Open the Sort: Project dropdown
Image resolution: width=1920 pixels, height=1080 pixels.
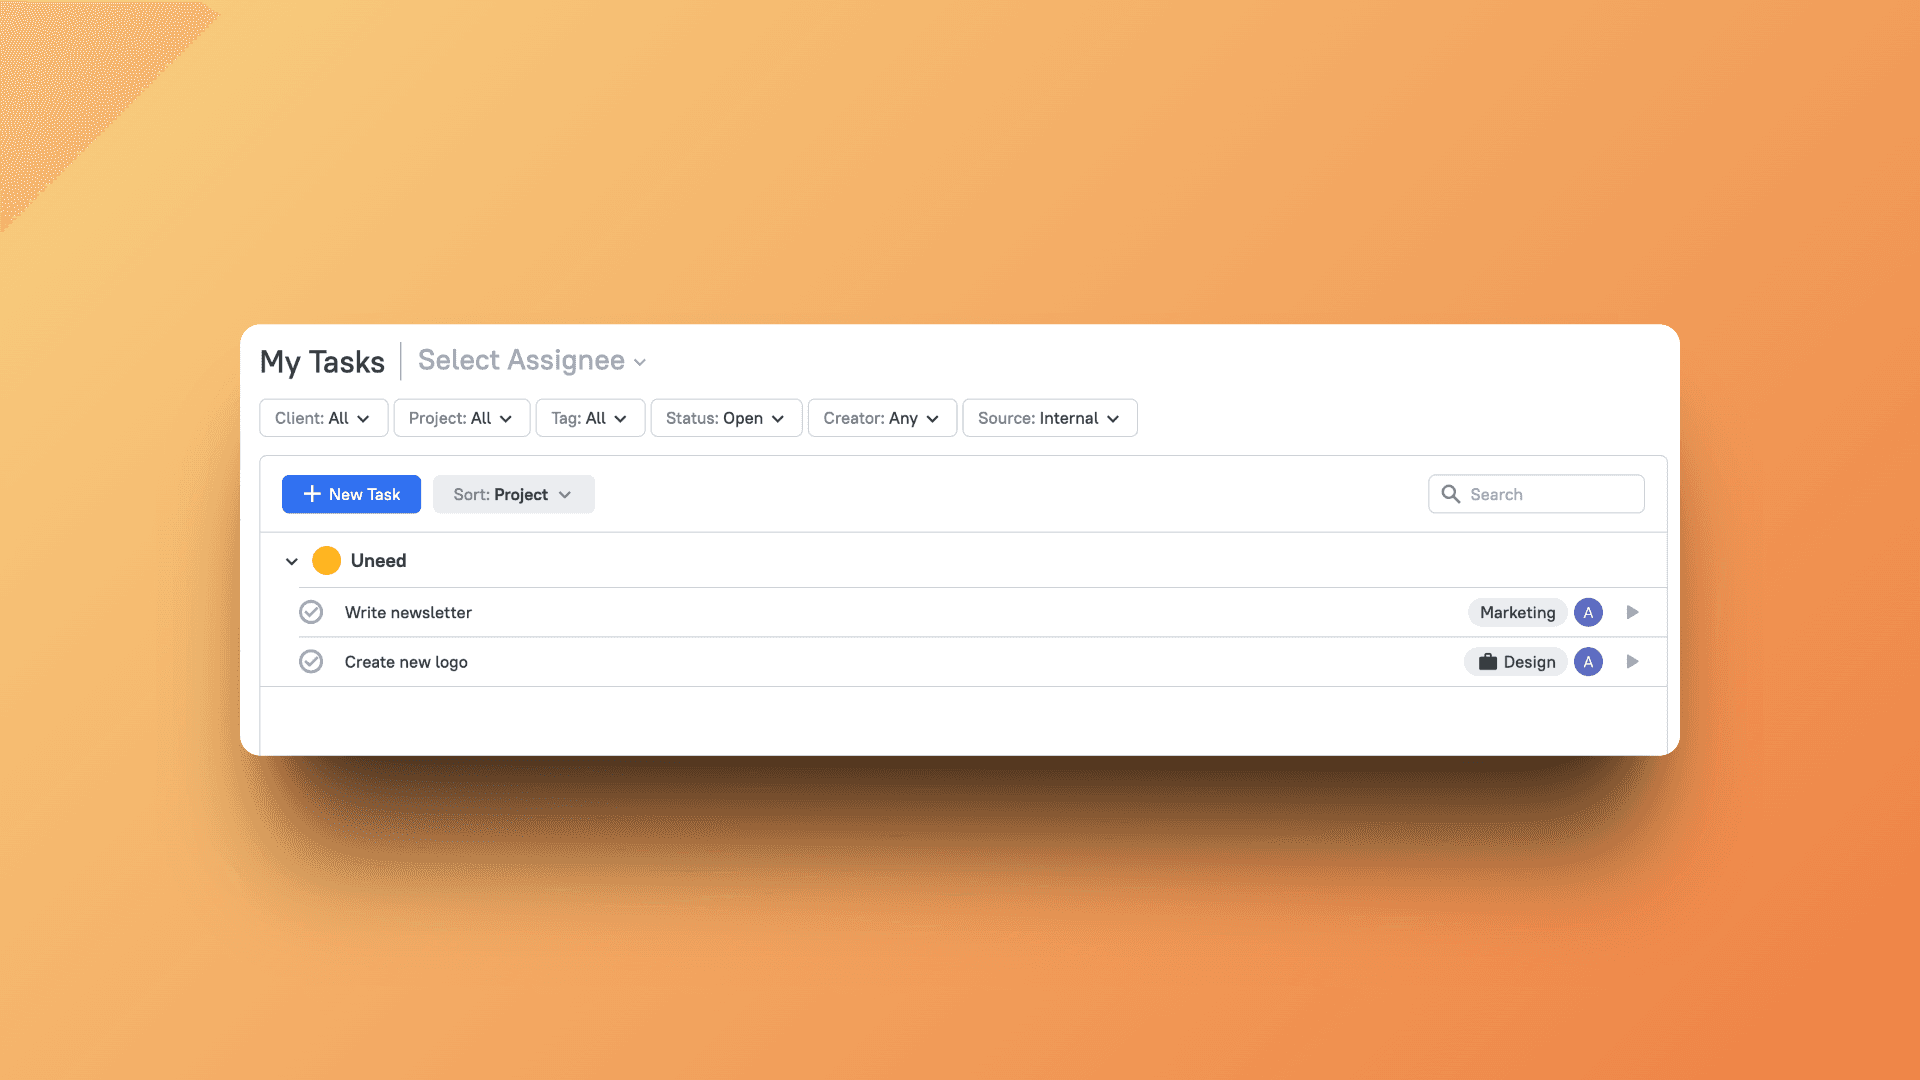pos(513,494)
